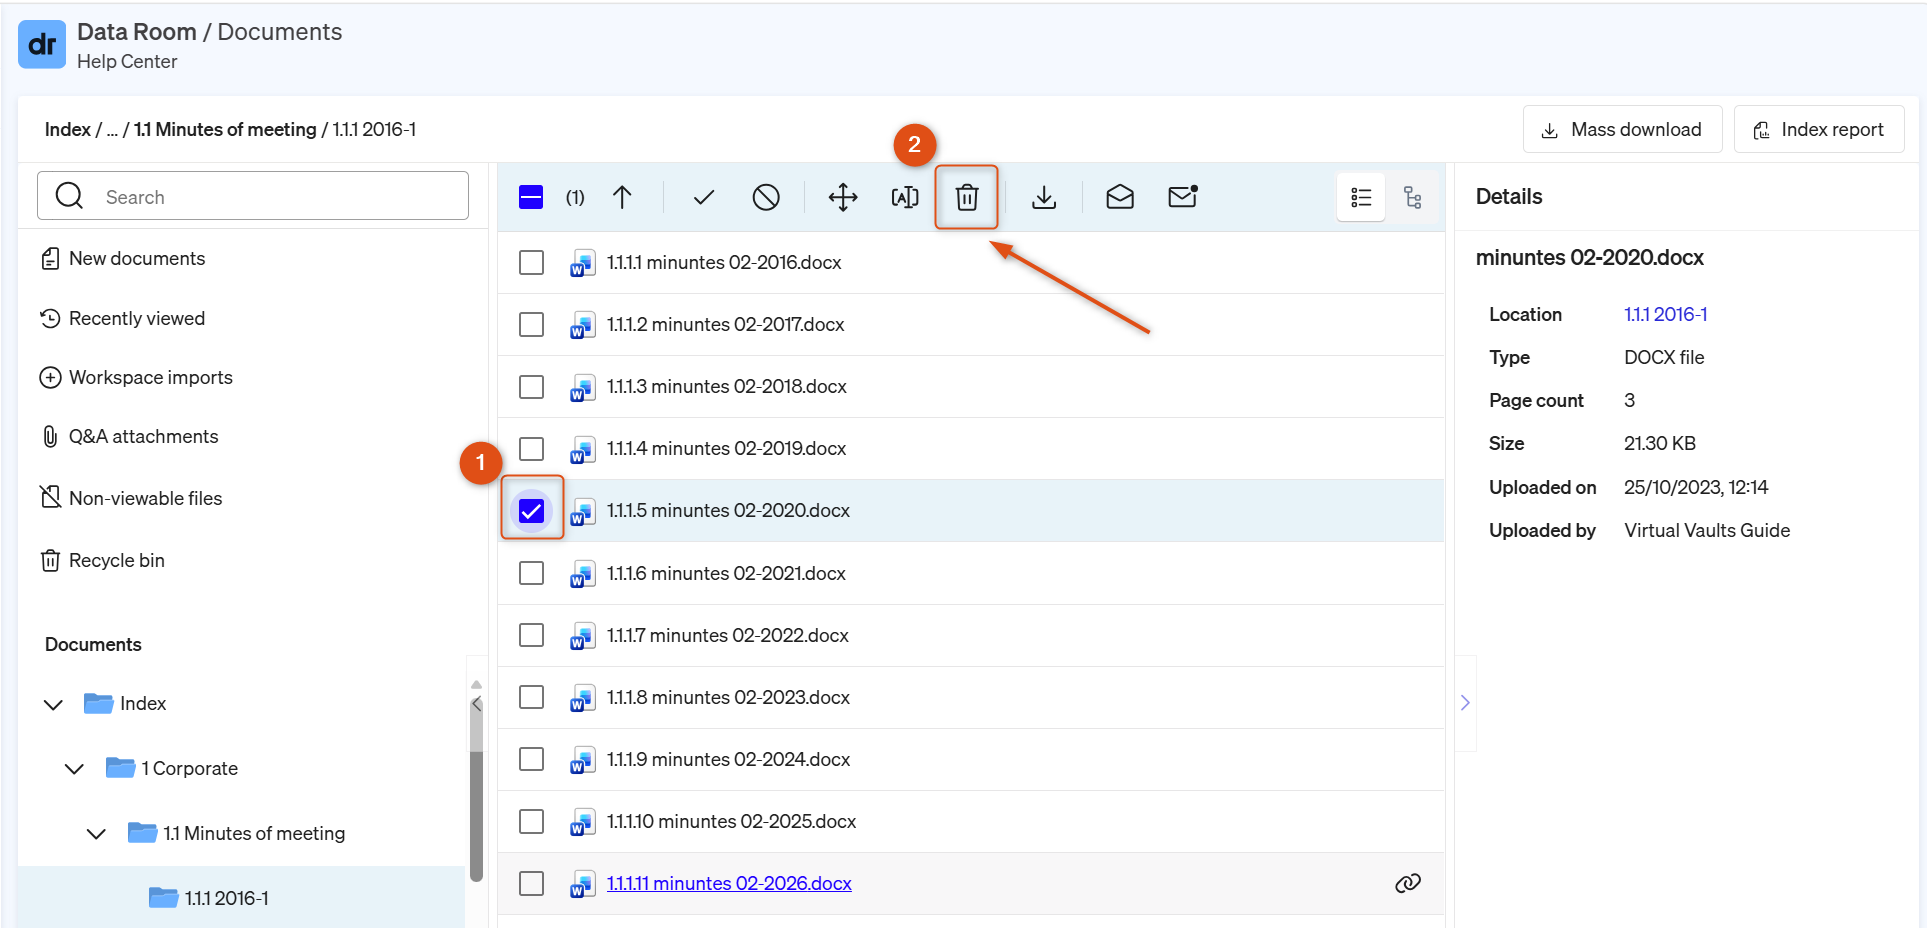
Task: Open Q&A attachments in sidebar
Action: click(128, 436)
